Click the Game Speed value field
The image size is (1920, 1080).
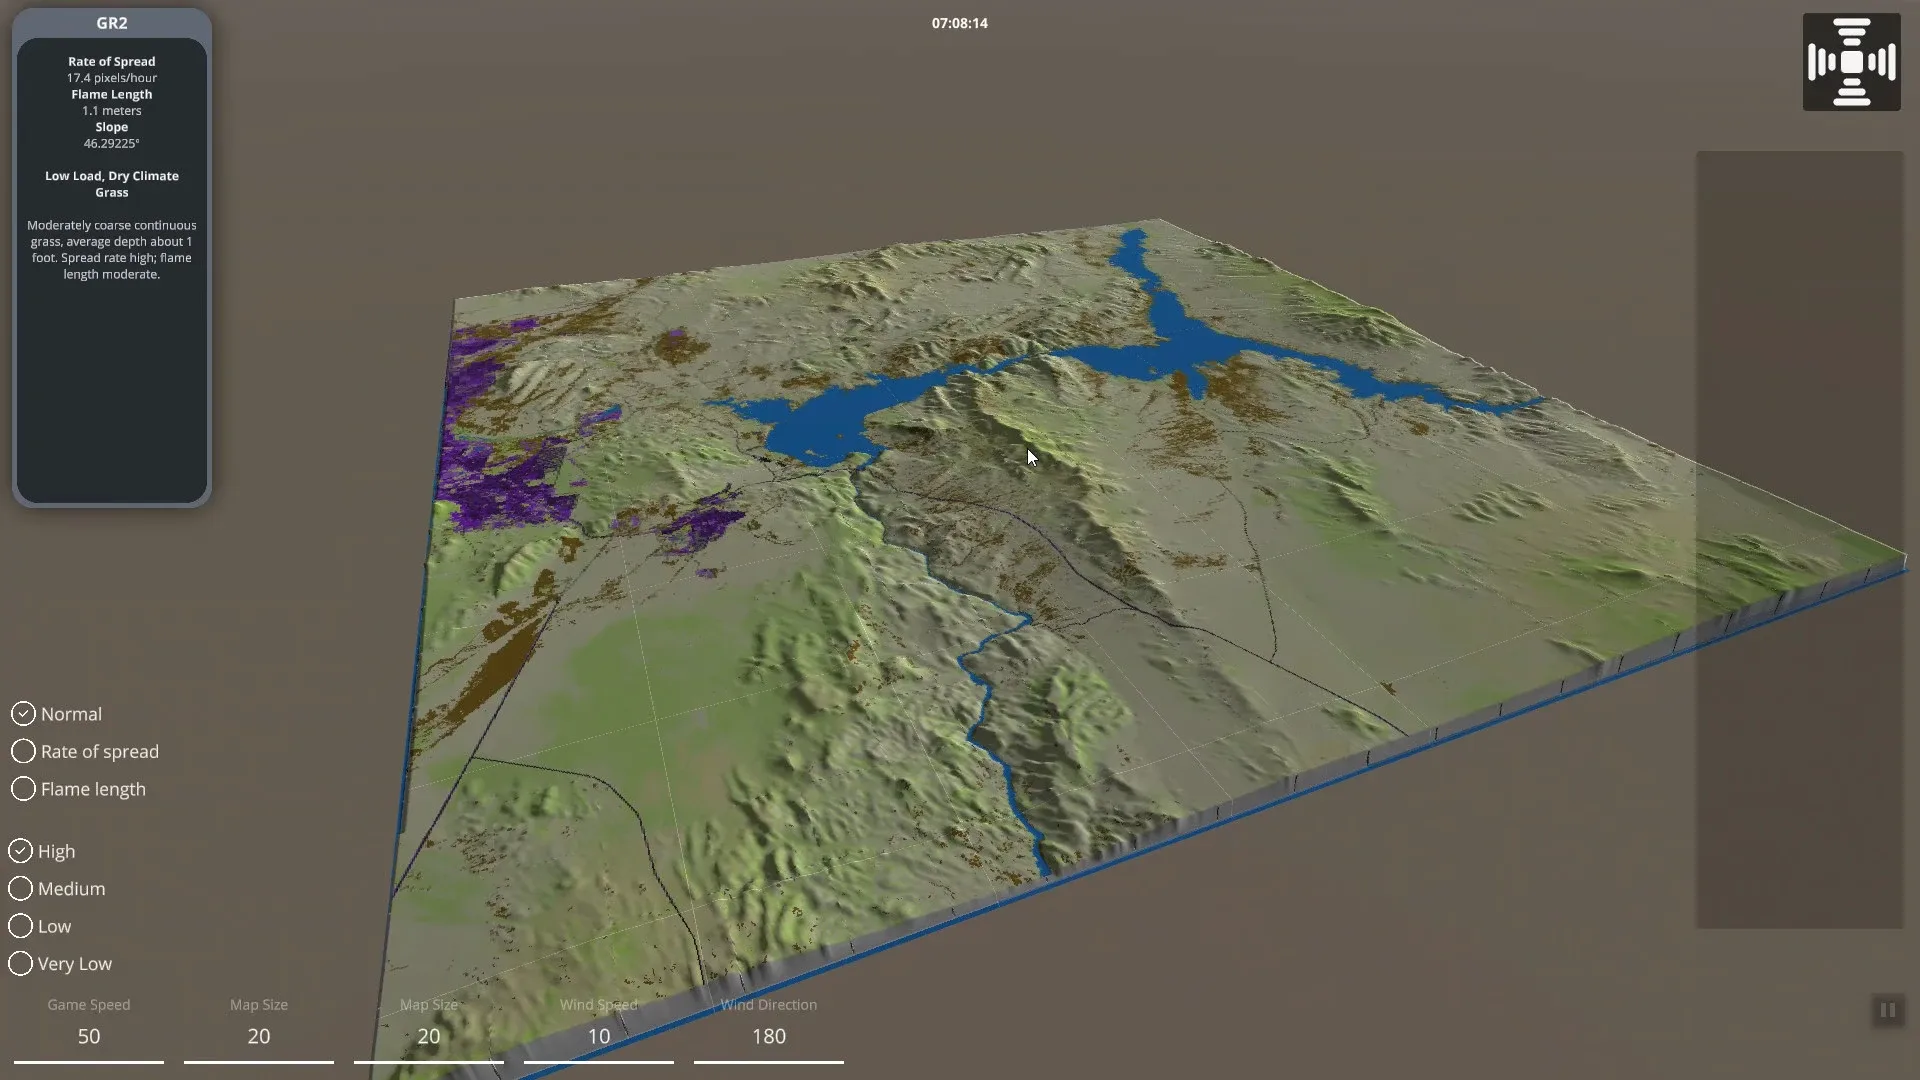89,1037
